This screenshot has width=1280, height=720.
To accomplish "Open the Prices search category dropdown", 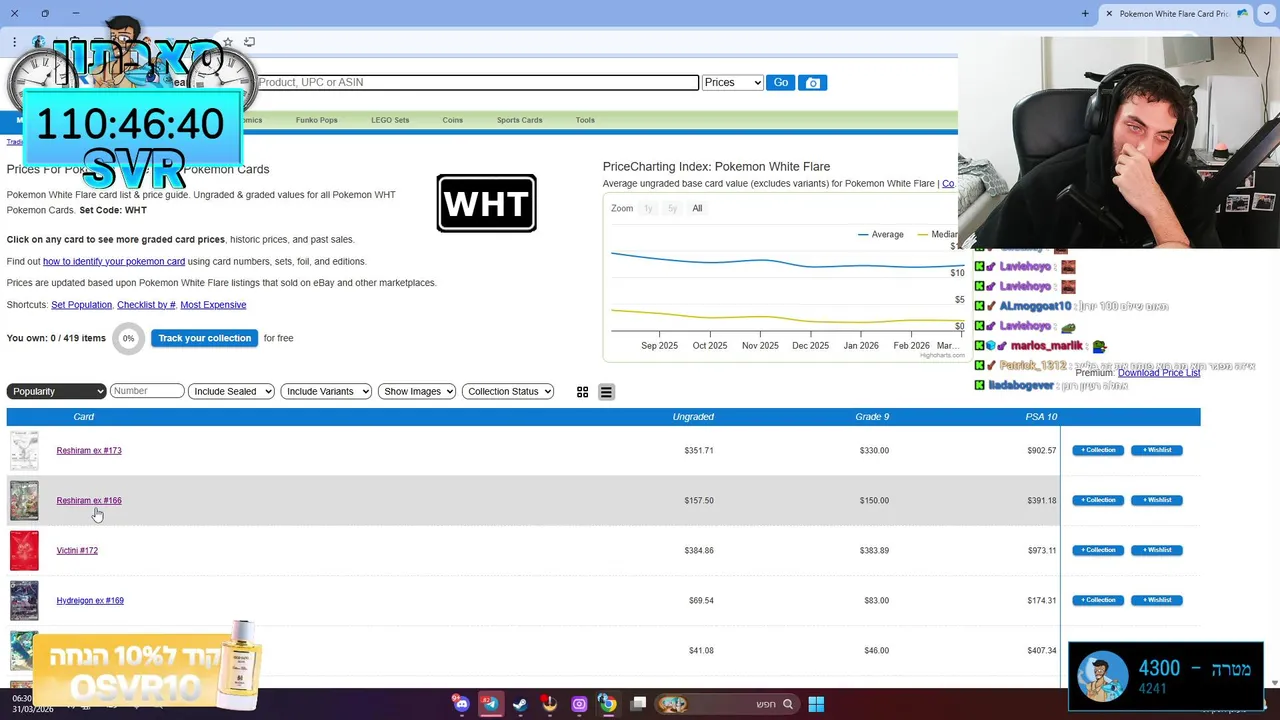I will [732, 83].
